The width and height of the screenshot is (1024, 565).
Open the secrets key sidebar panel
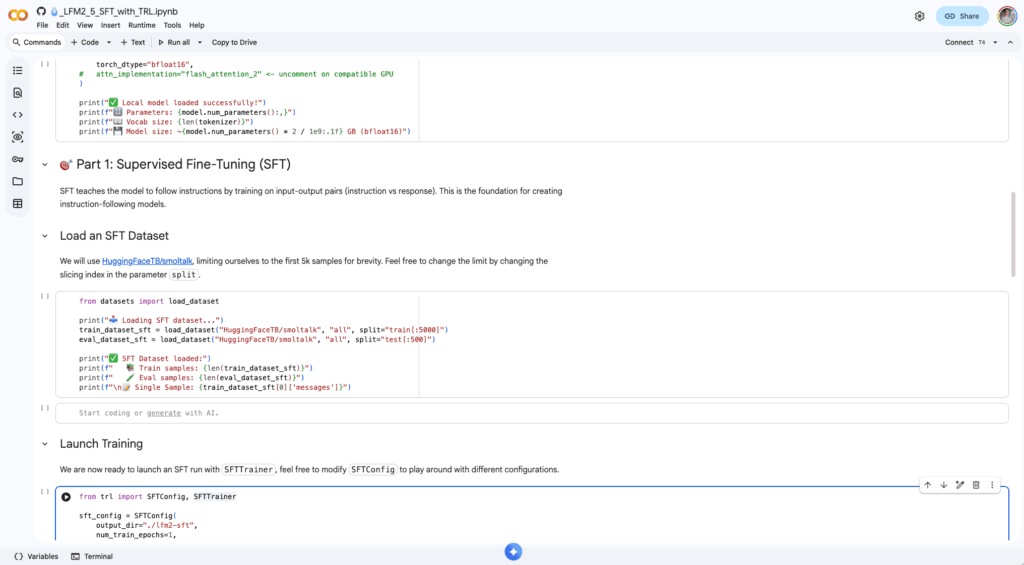[18, 159]
